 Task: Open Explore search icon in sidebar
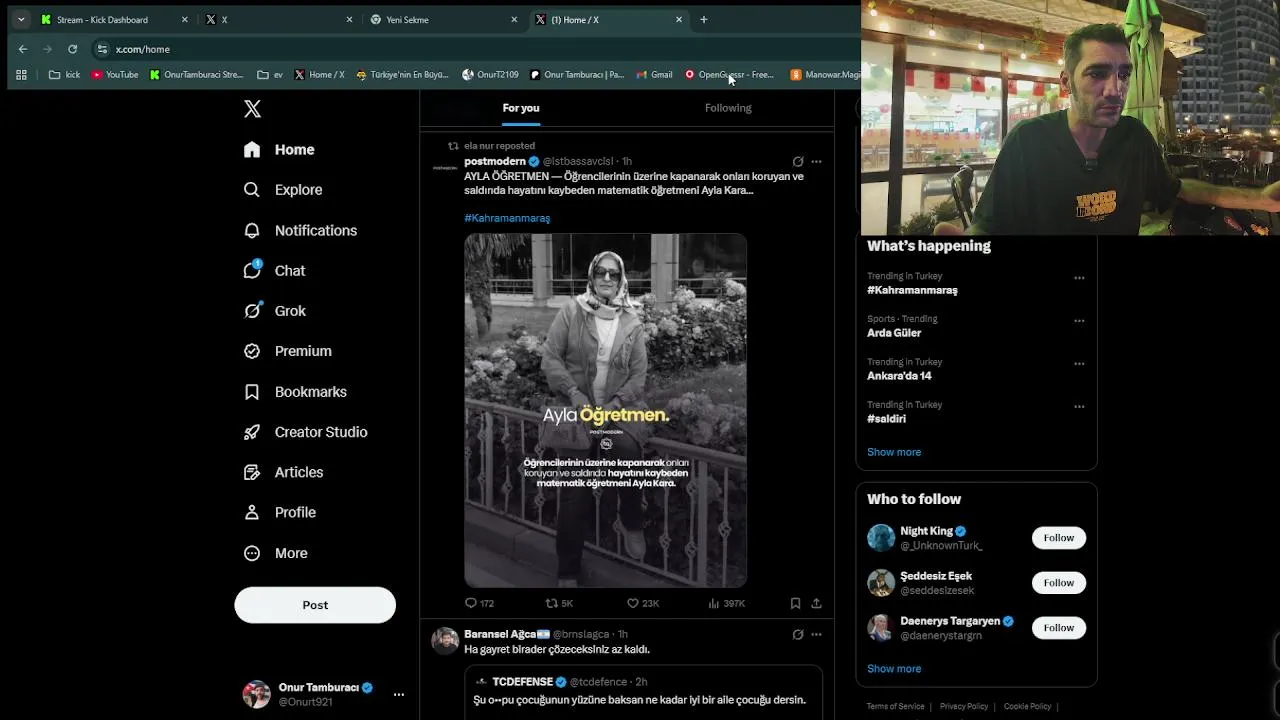point(252,190)
